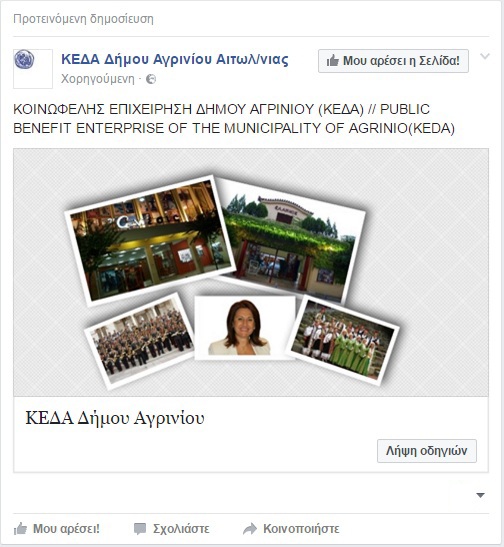Viewport: 504px width, 547px height.
Task: Click the Λήψη οδηγιών directions button
Action: click(427, 451)
